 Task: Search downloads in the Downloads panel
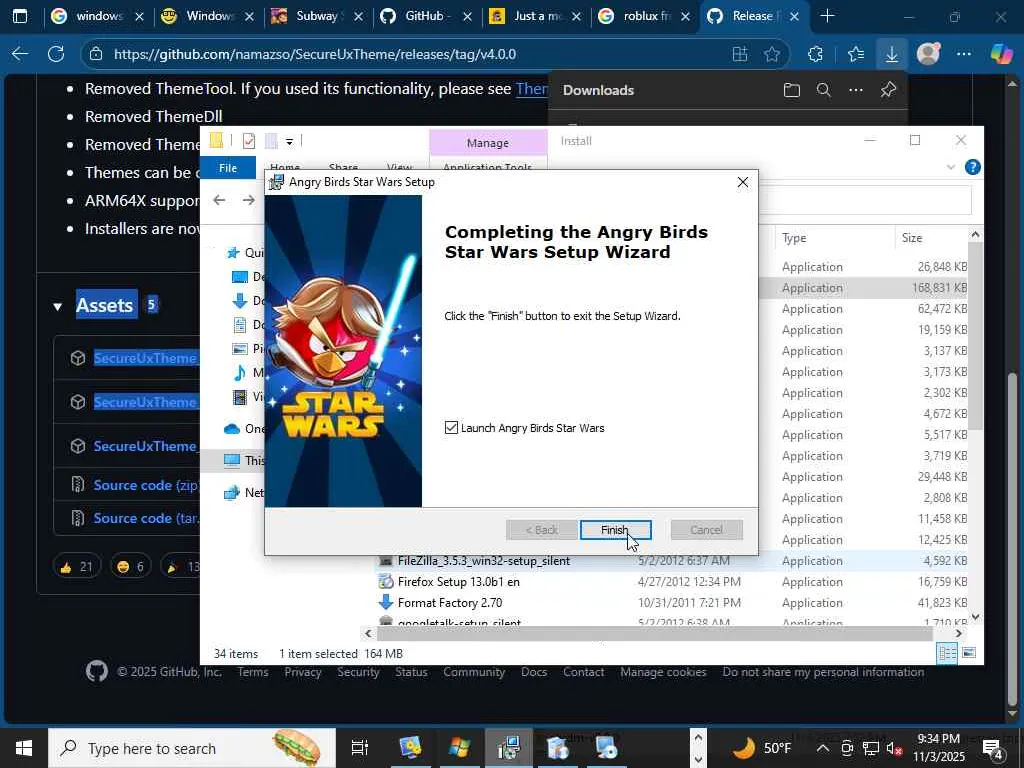tap(824, 90)
